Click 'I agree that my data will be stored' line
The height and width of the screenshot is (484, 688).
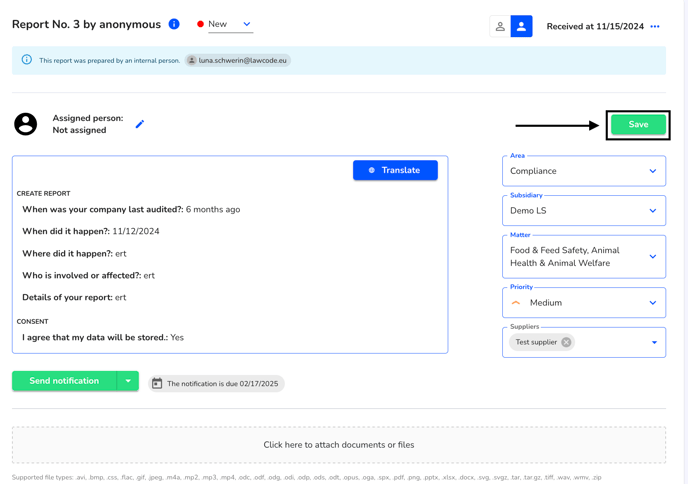[103, 337]
